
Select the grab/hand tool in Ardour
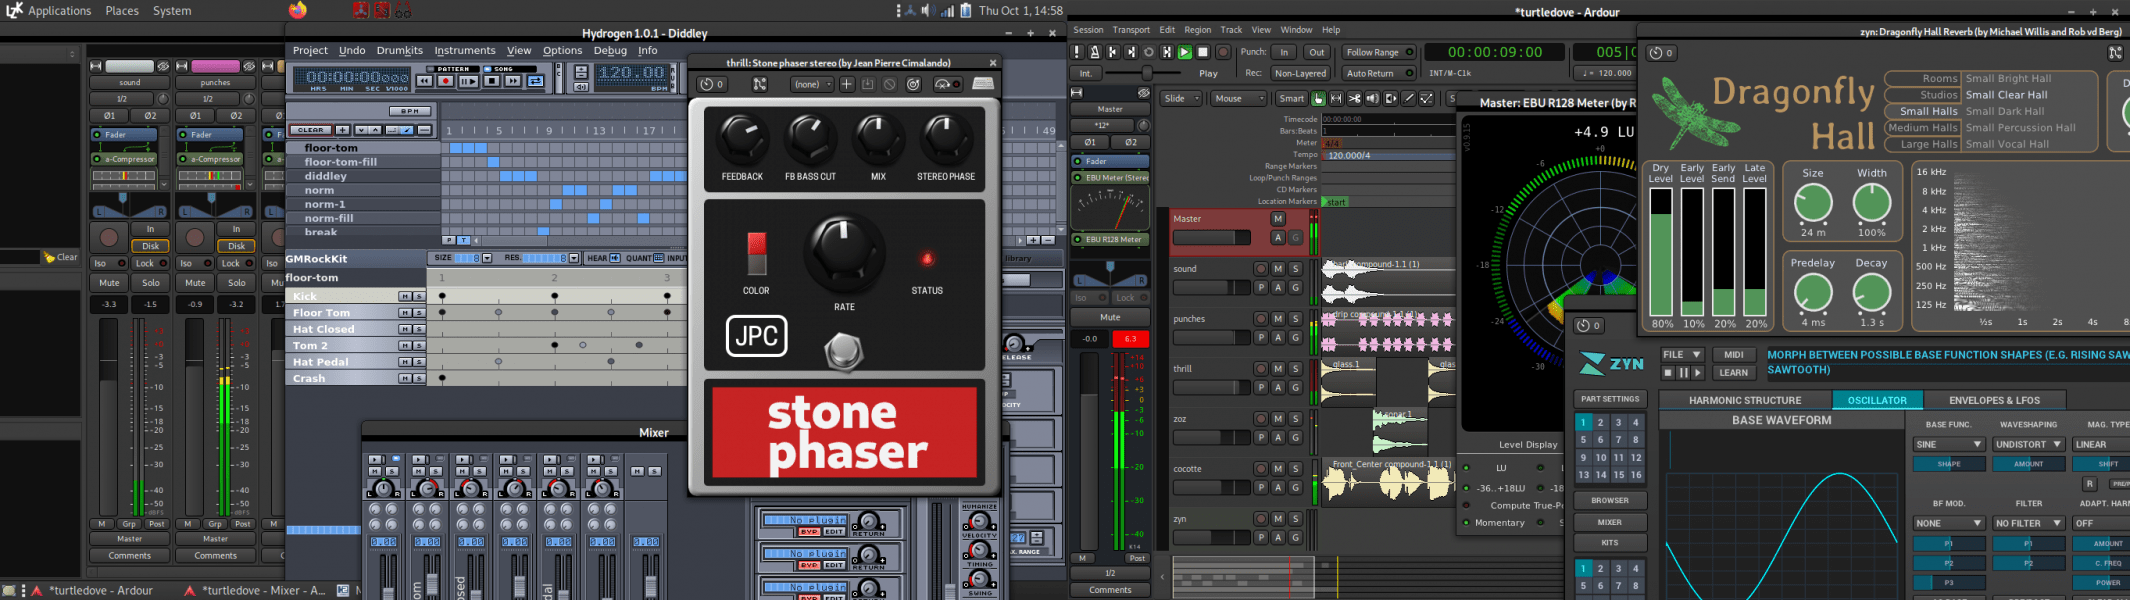[x=1318, y=99]
